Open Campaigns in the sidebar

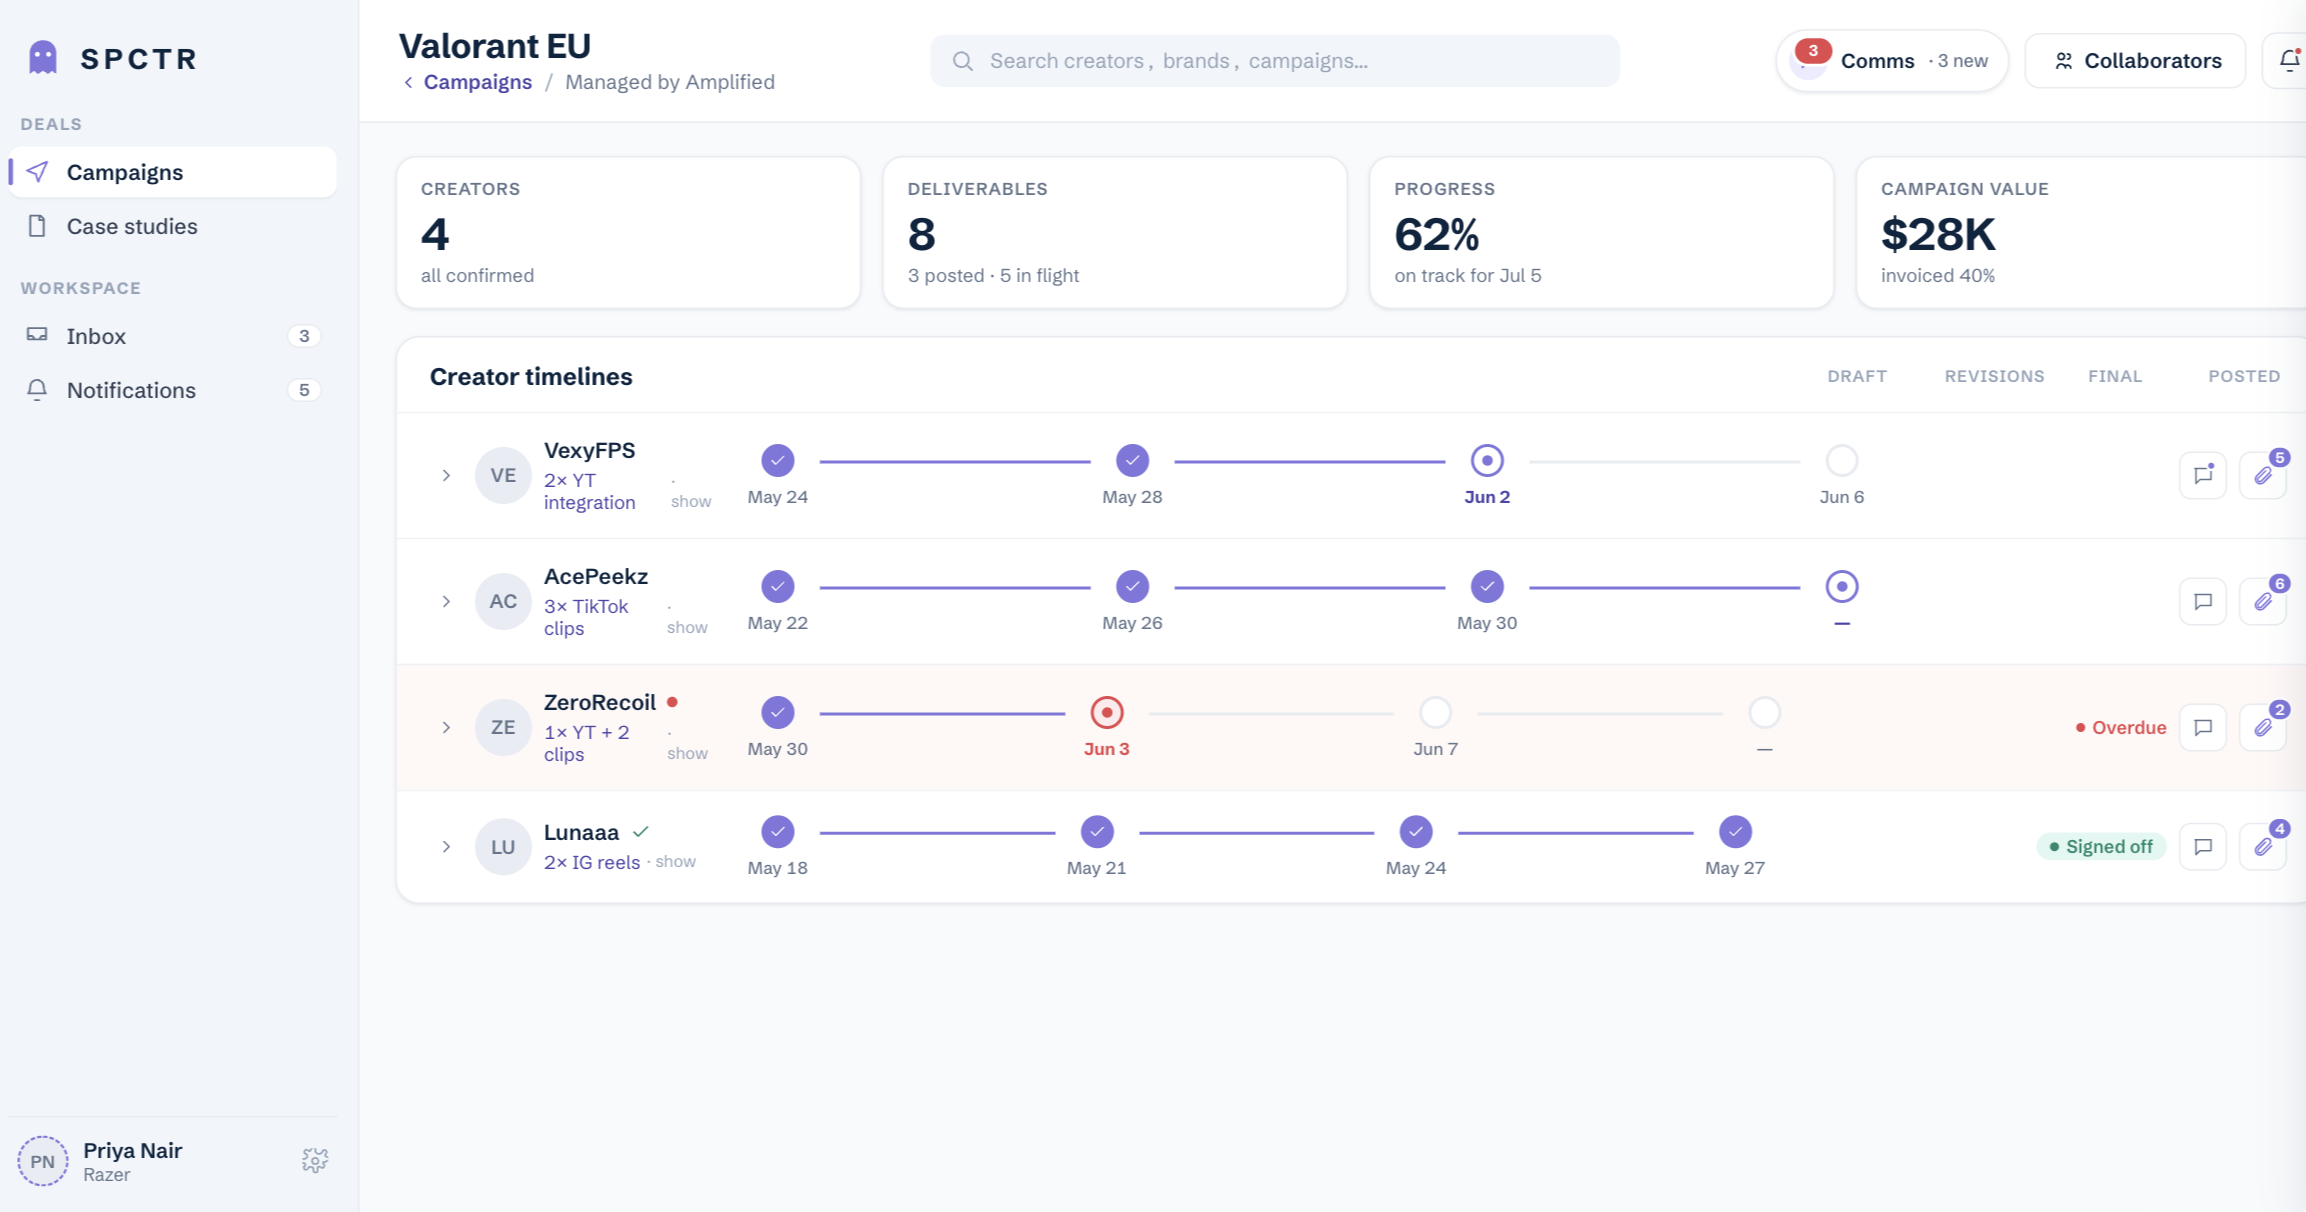pyautogui.click(x=172, y=172)
